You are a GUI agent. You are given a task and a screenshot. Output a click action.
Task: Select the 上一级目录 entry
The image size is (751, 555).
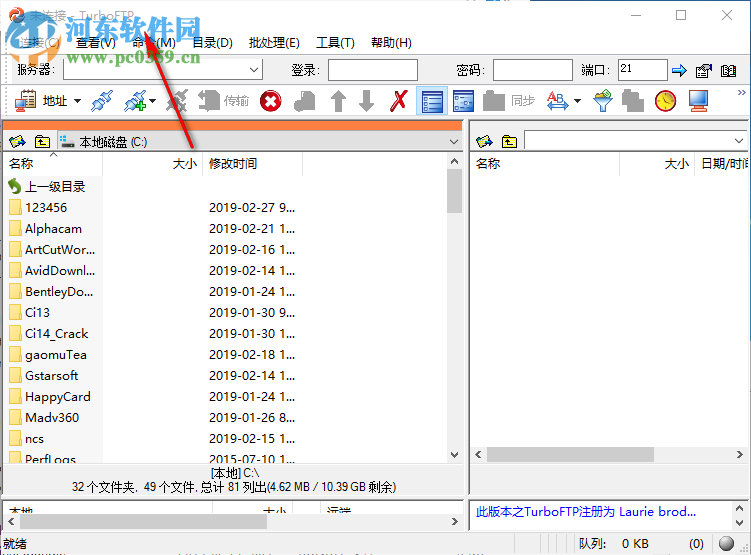coord(47,186)
